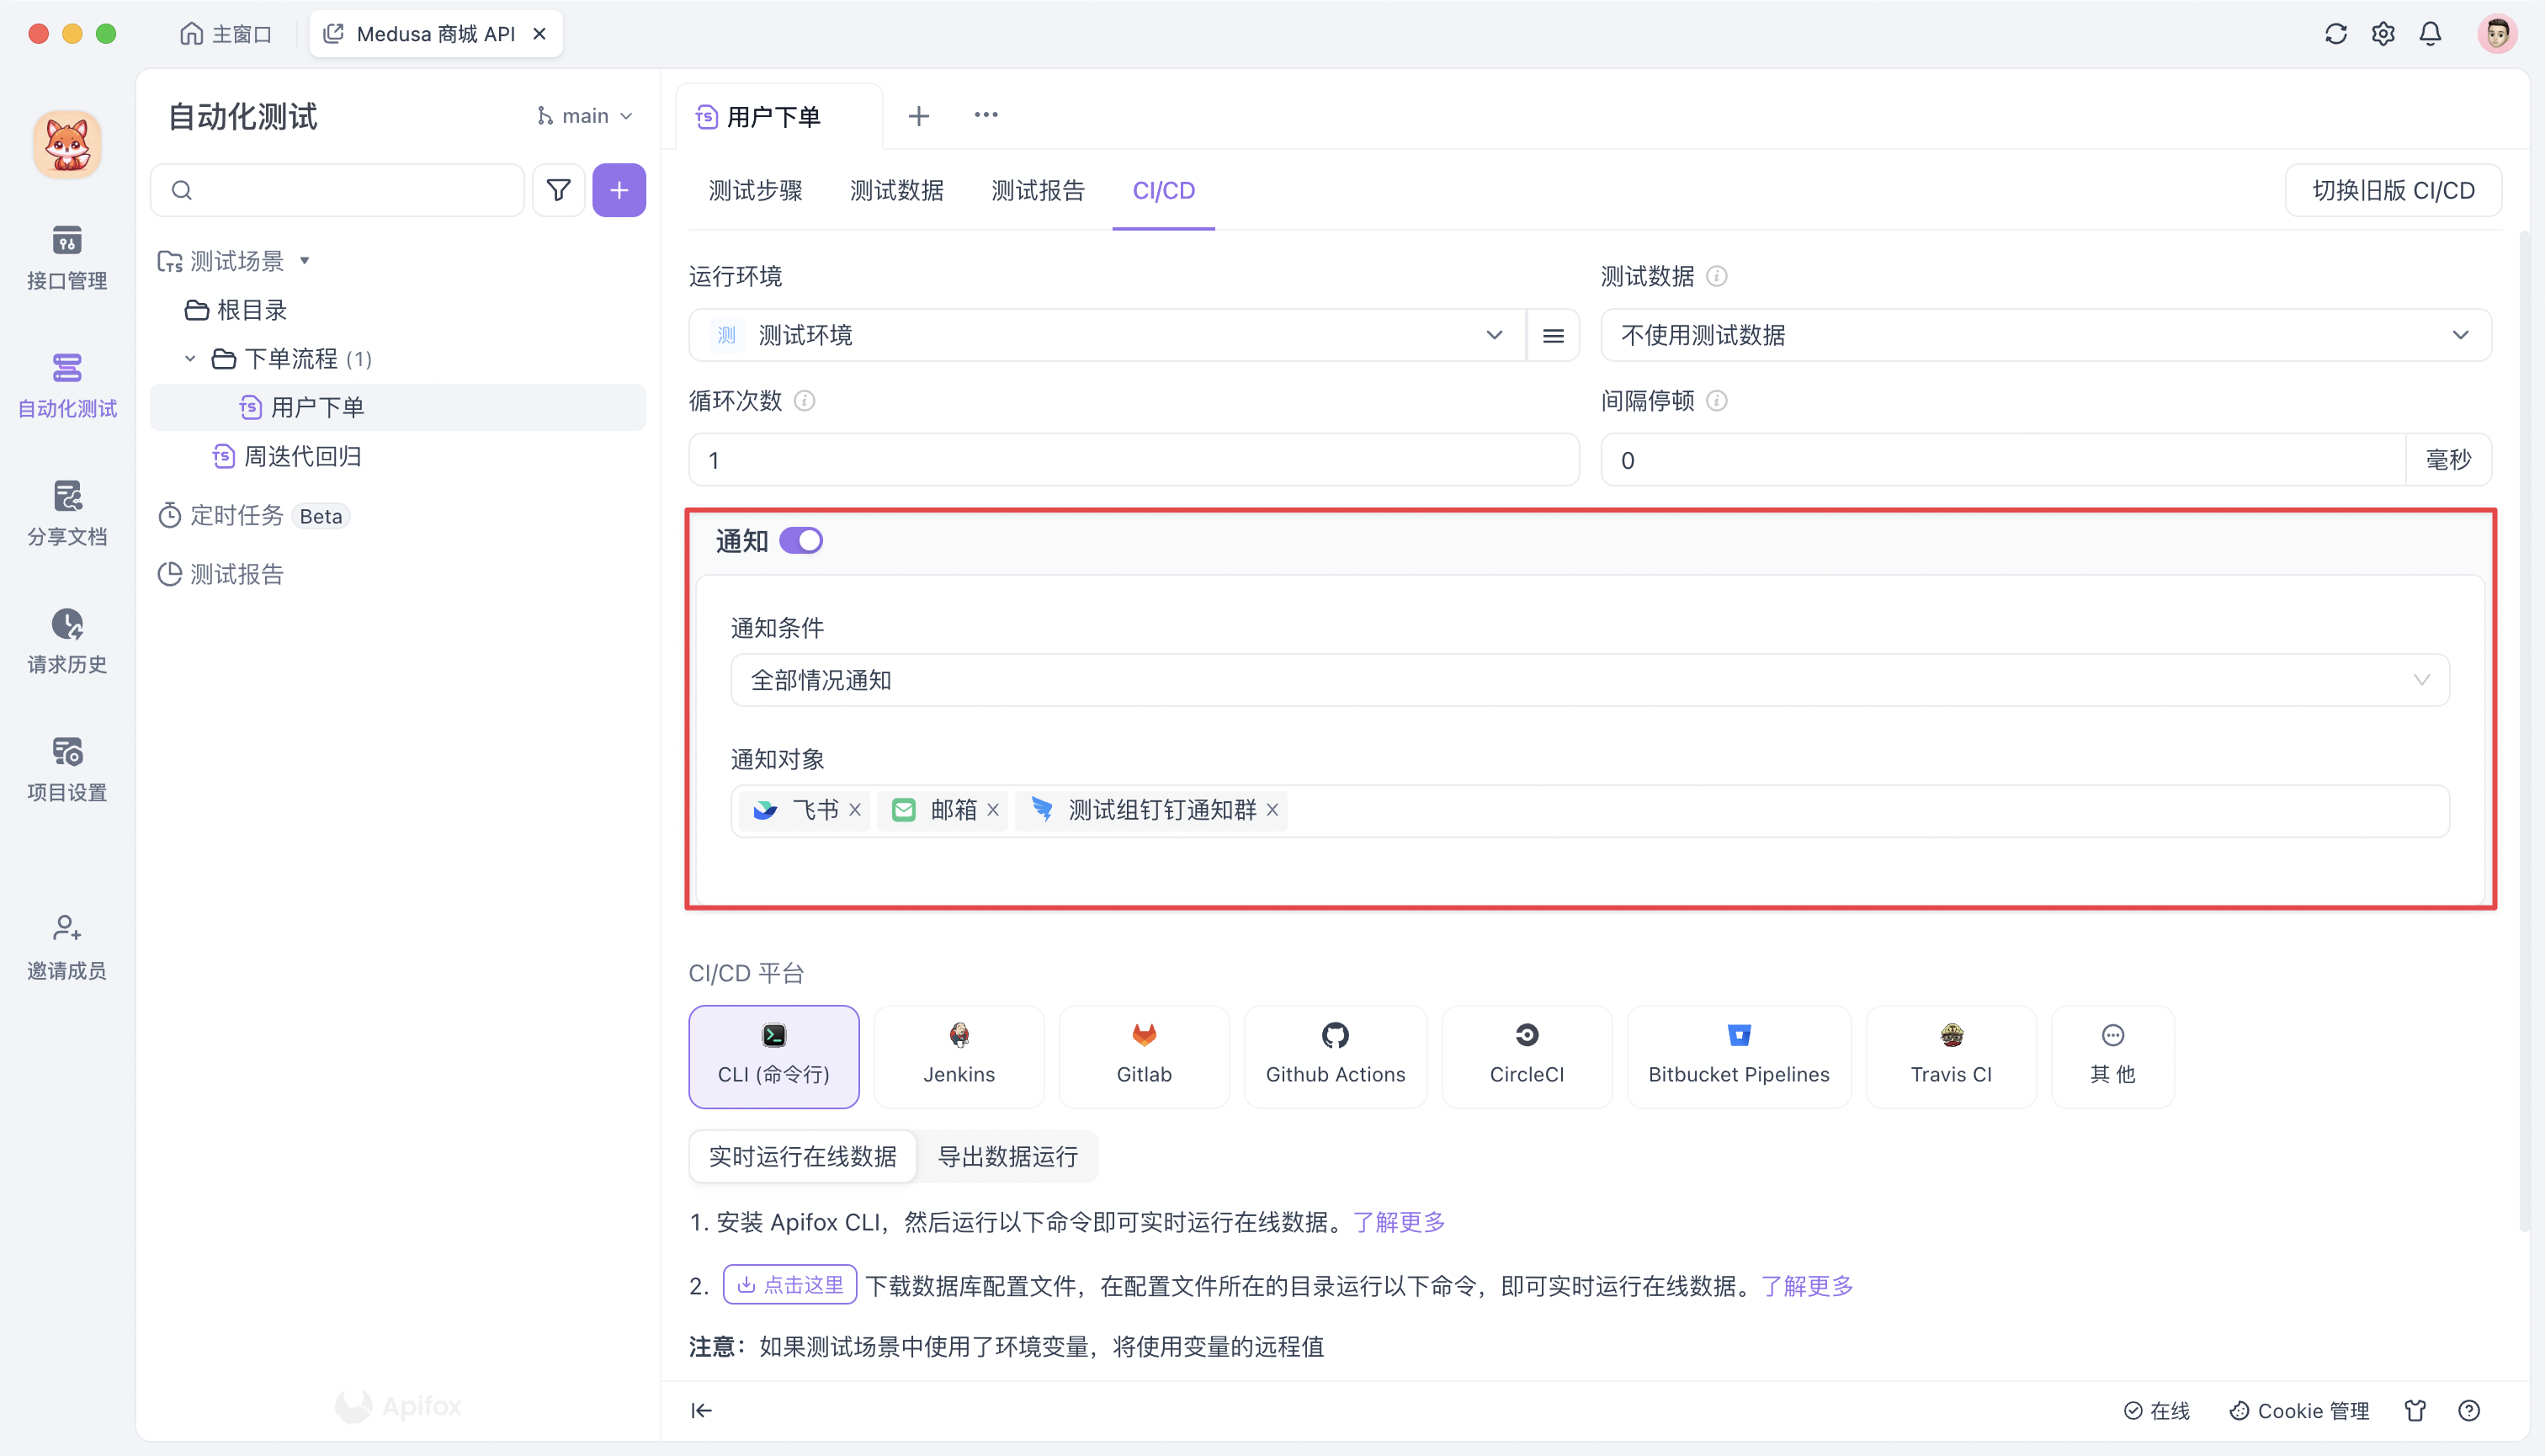The height and width of the screenshot is (1456, 2545).
Task: Disable the 通知 notification toggle
Action: (x=801, y=540)
